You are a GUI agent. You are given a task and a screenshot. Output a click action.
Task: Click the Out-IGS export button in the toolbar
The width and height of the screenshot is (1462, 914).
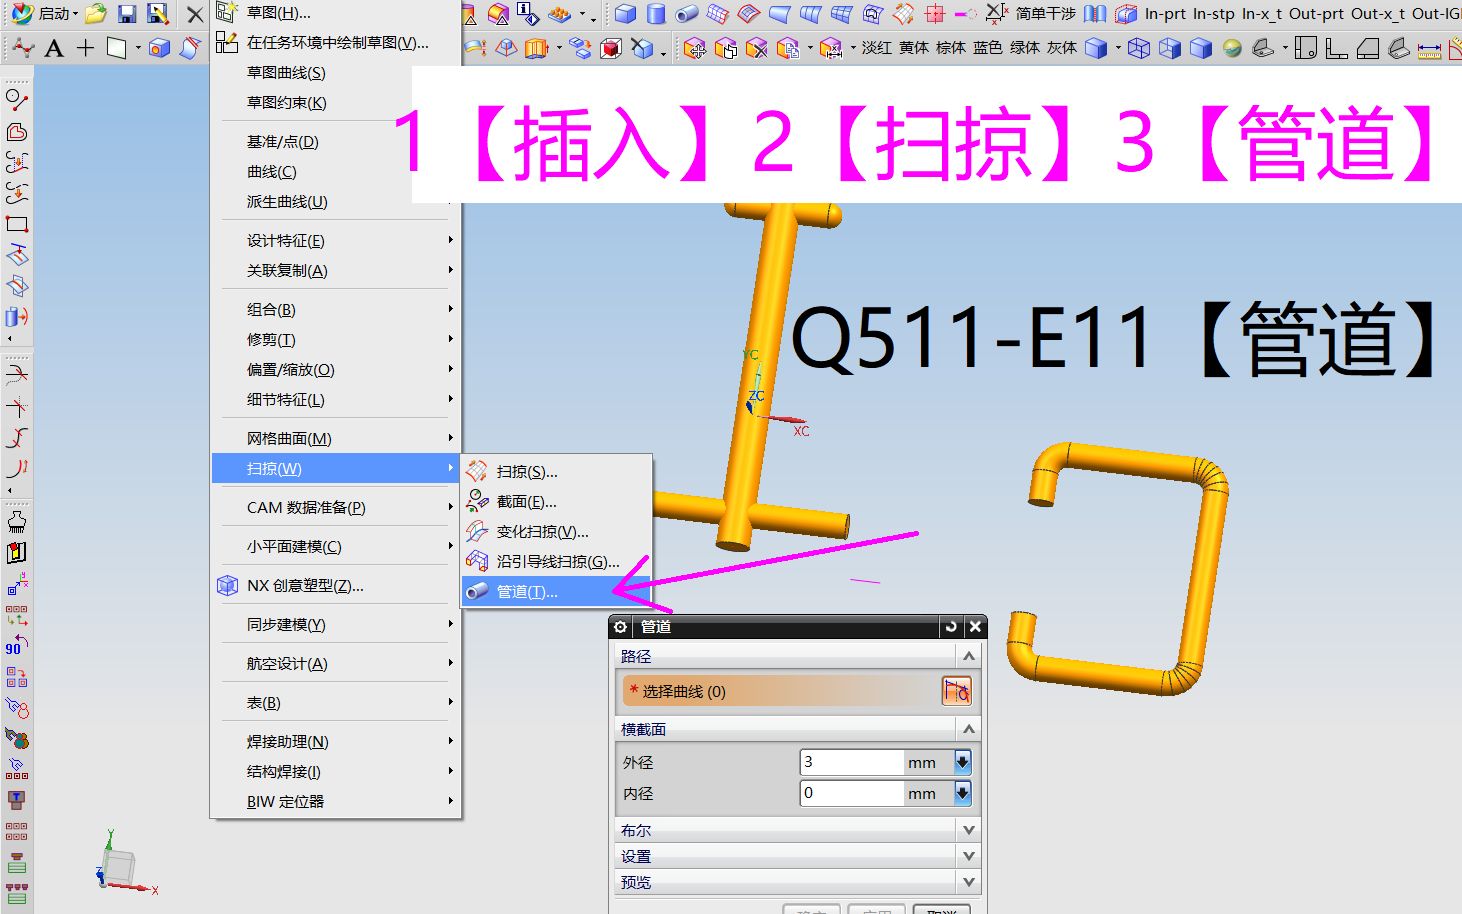(1437, 14)
